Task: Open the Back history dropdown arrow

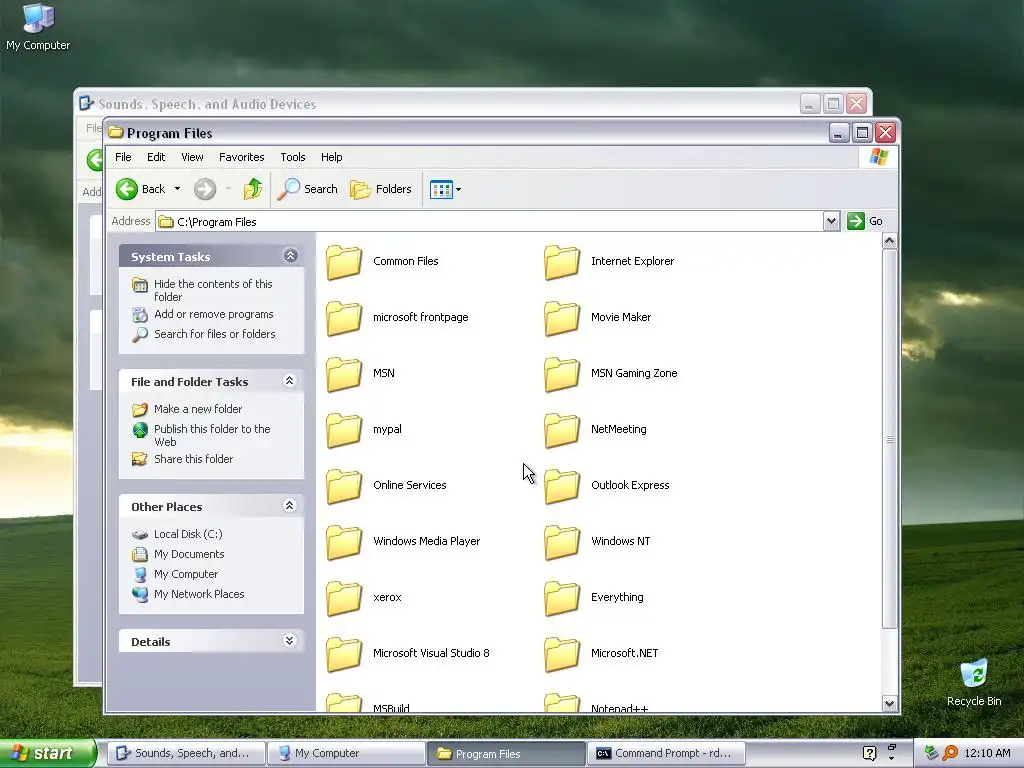Action: (x=177, y=189)
